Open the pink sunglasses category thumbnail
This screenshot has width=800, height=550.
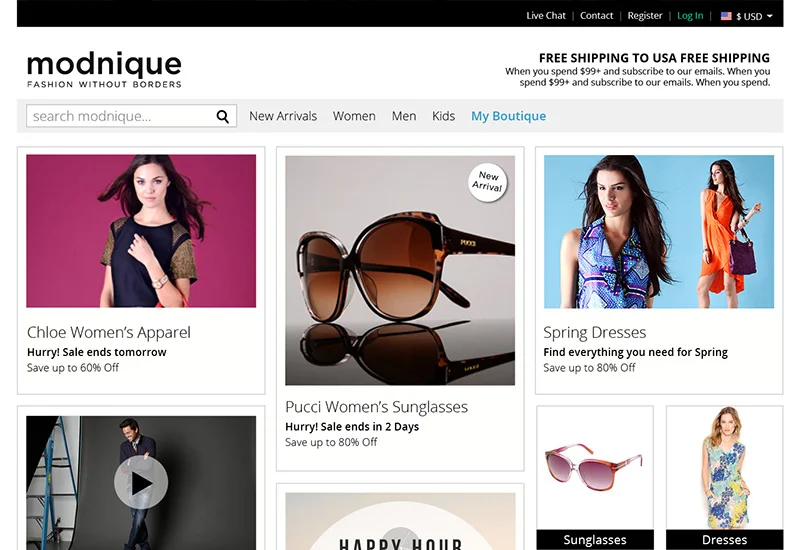click(x=595, y=467)
